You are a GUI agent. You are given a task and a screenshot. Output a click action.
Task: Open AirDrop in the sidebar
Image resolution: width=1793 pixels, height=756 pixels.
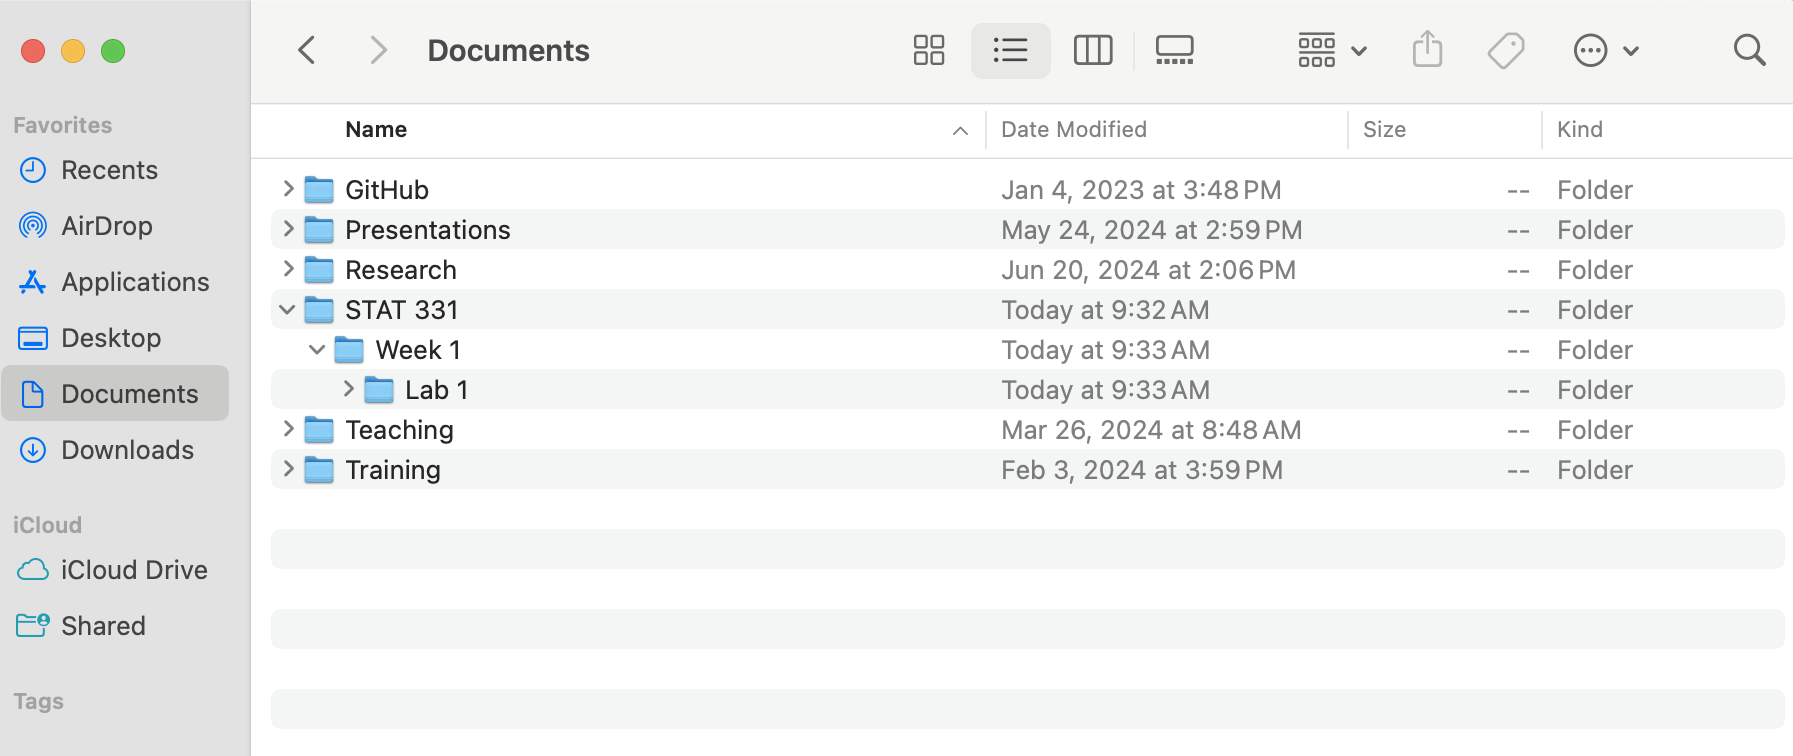(115, 226)
